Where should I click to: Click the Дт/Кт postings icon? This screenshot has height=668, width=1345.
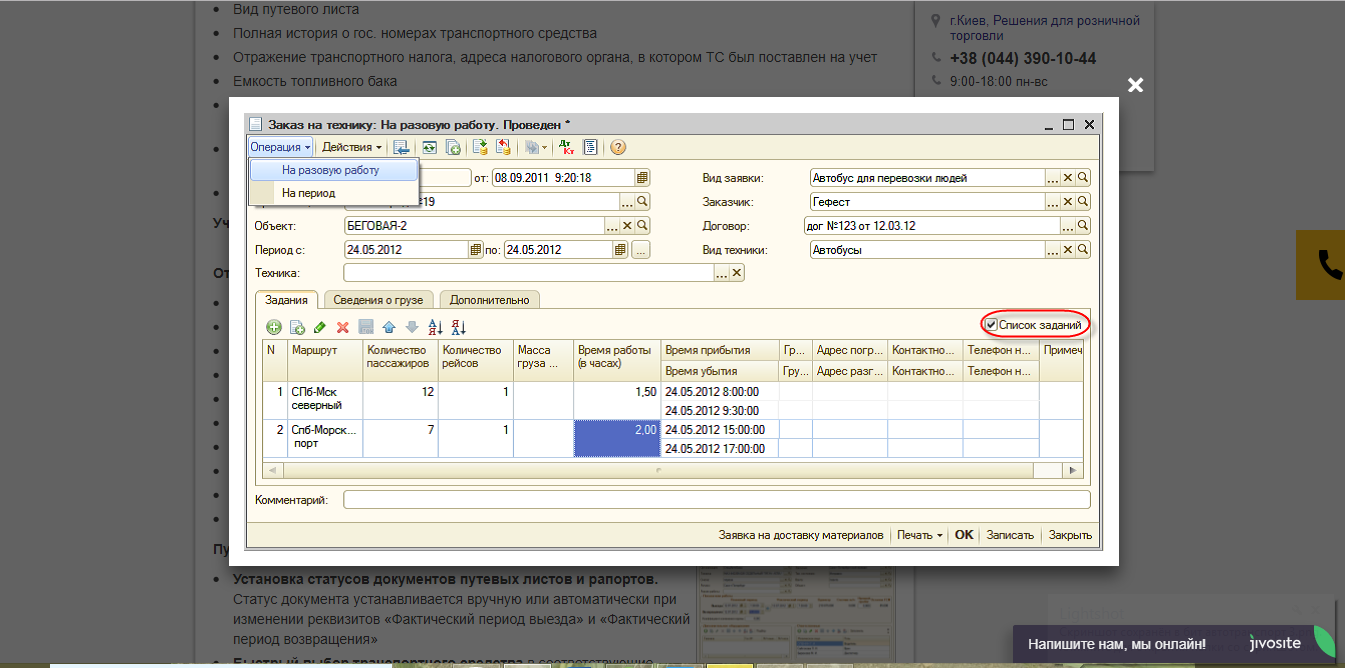tap(566, 147)
